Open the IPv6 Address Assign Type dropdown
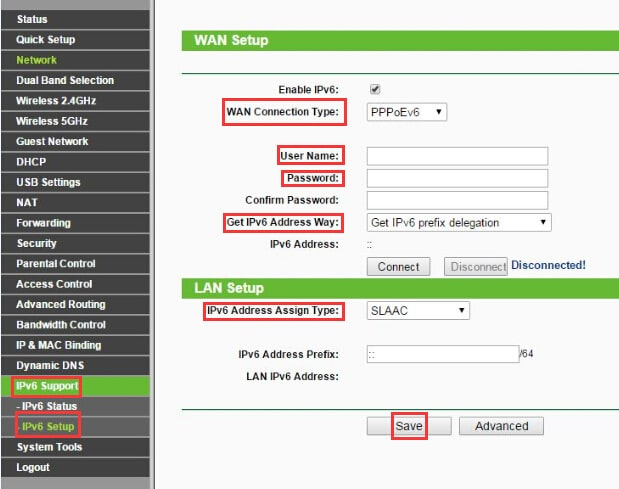Screen dimensions: 619x489 [417, 311]
